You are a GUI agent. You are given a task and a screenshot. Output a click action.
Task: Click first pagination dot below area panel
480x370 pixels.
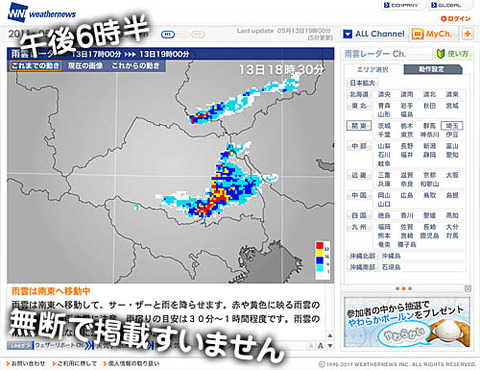pyautogui.click(x=397, y=289)
